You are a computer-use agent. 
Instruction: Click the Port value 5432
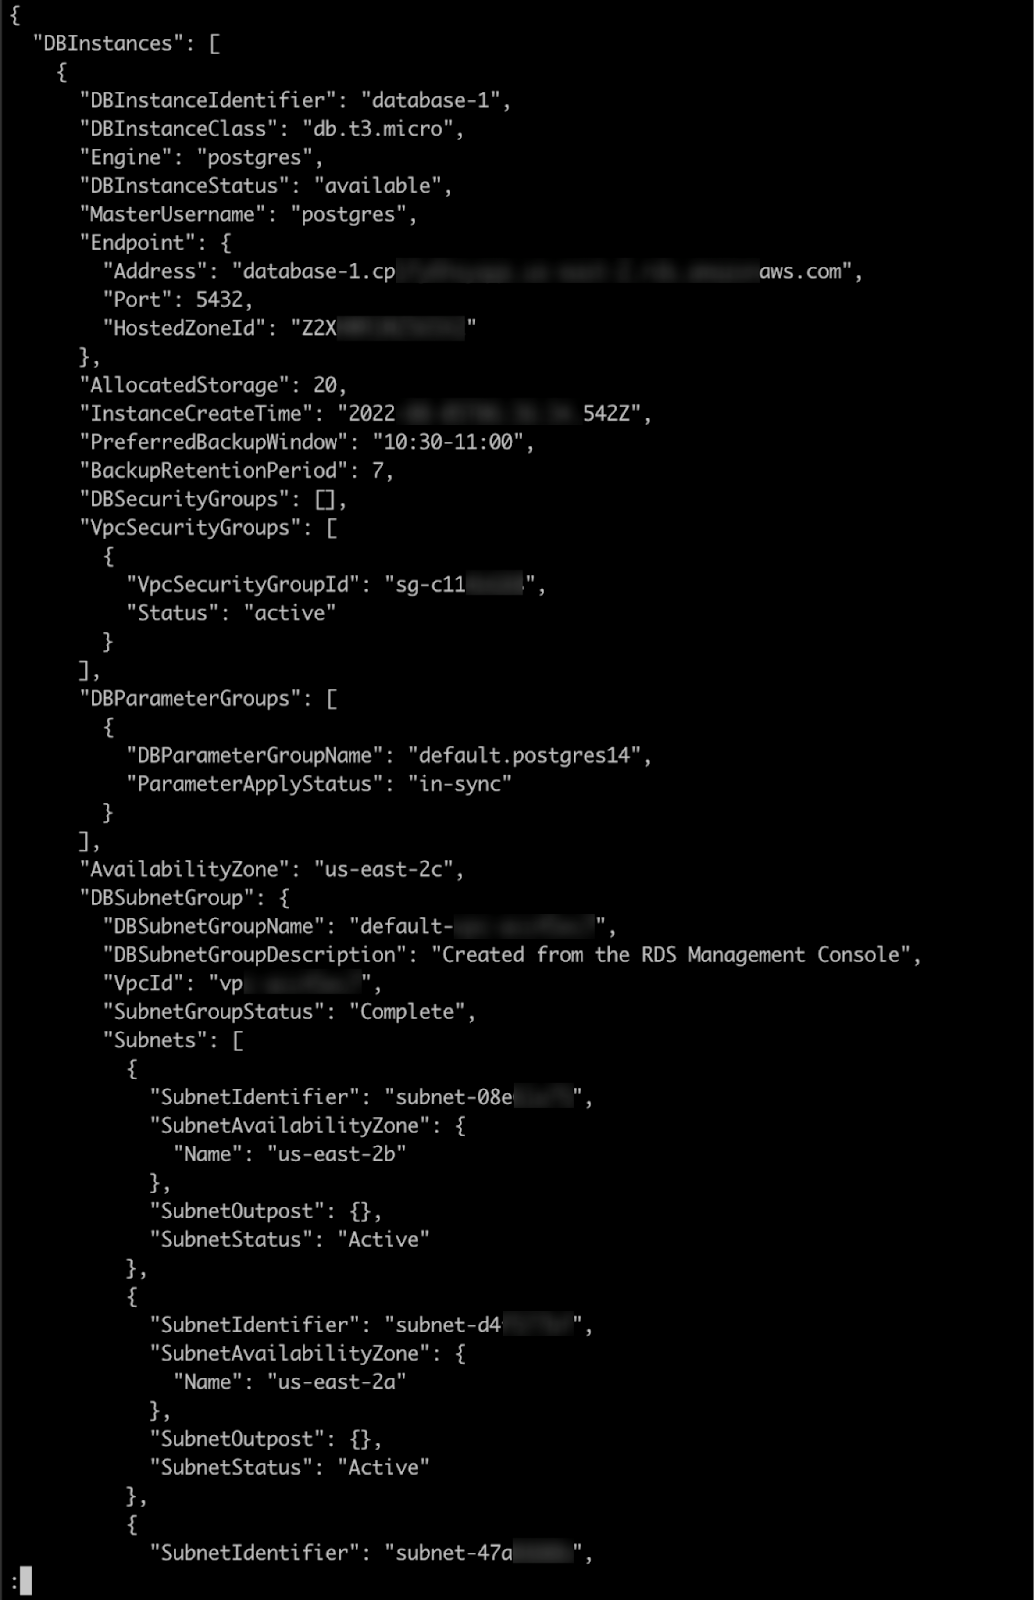(x=219, y=300)
